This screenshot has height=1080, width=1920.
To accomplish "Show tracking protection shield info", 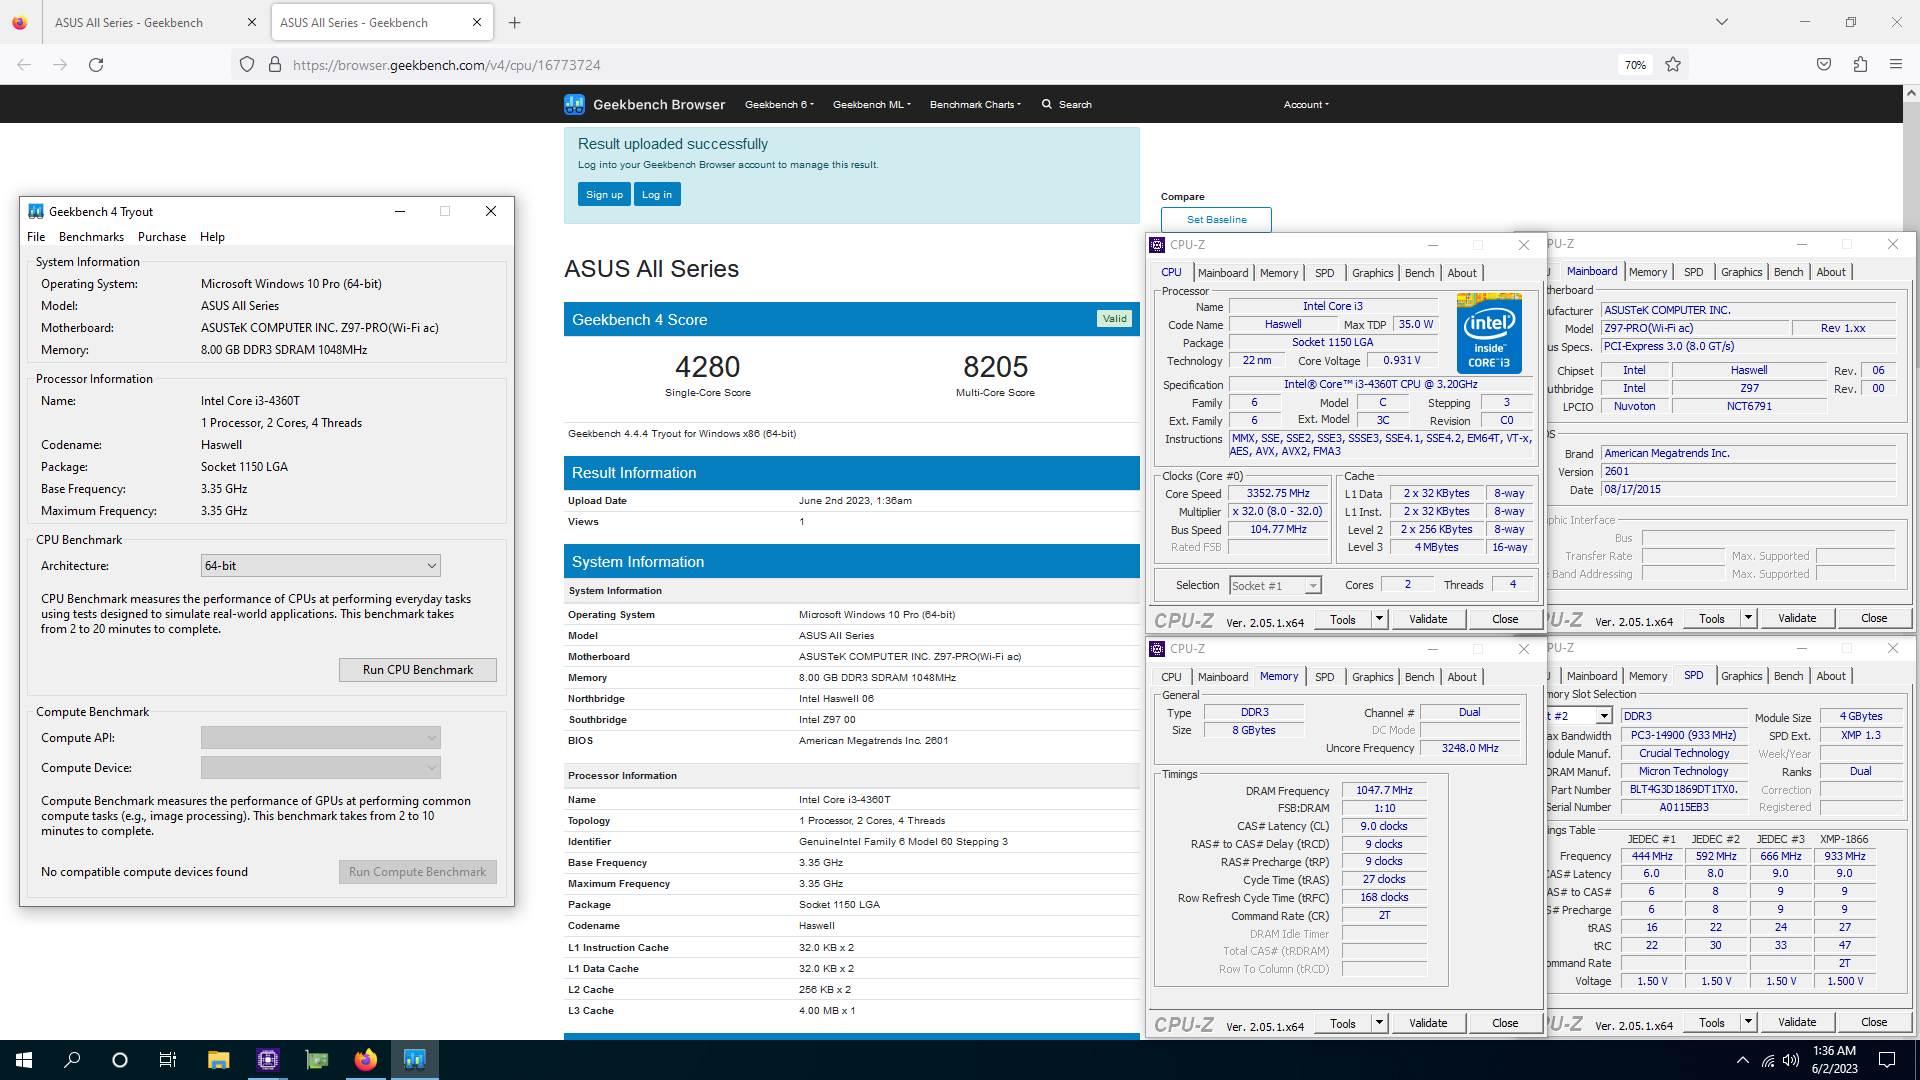I will point(247,65).
